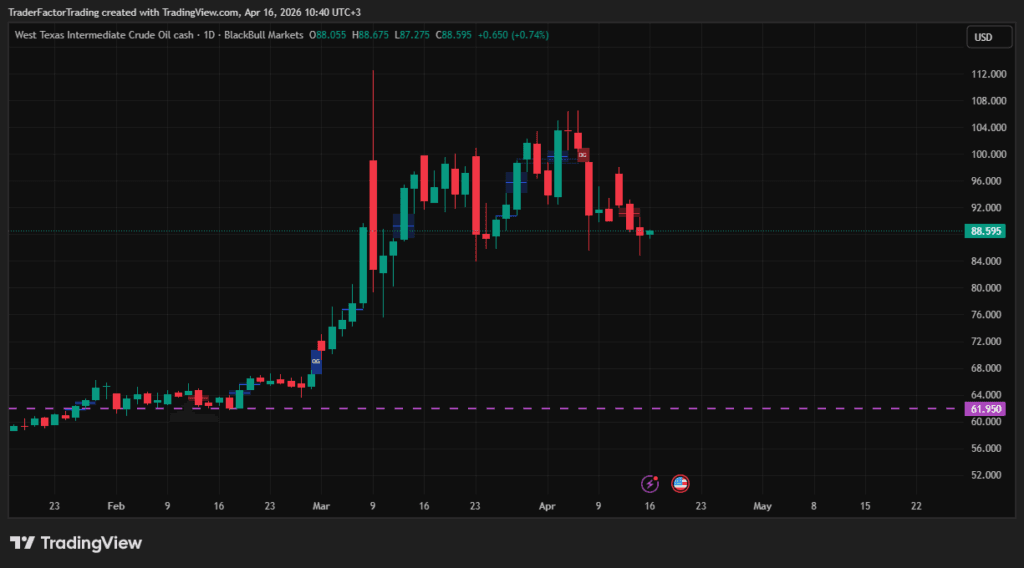1024x568 pixels.
Task: Click the tall red candle at Mar 9
Action: [x=372, y=214]
